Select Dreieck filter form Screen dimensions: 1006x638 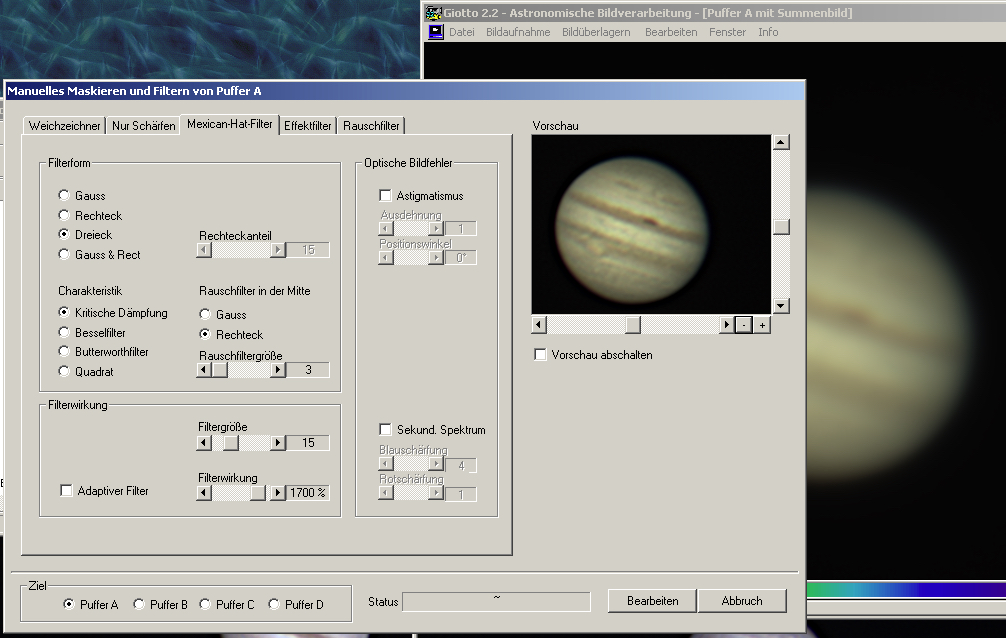[85, 235]
